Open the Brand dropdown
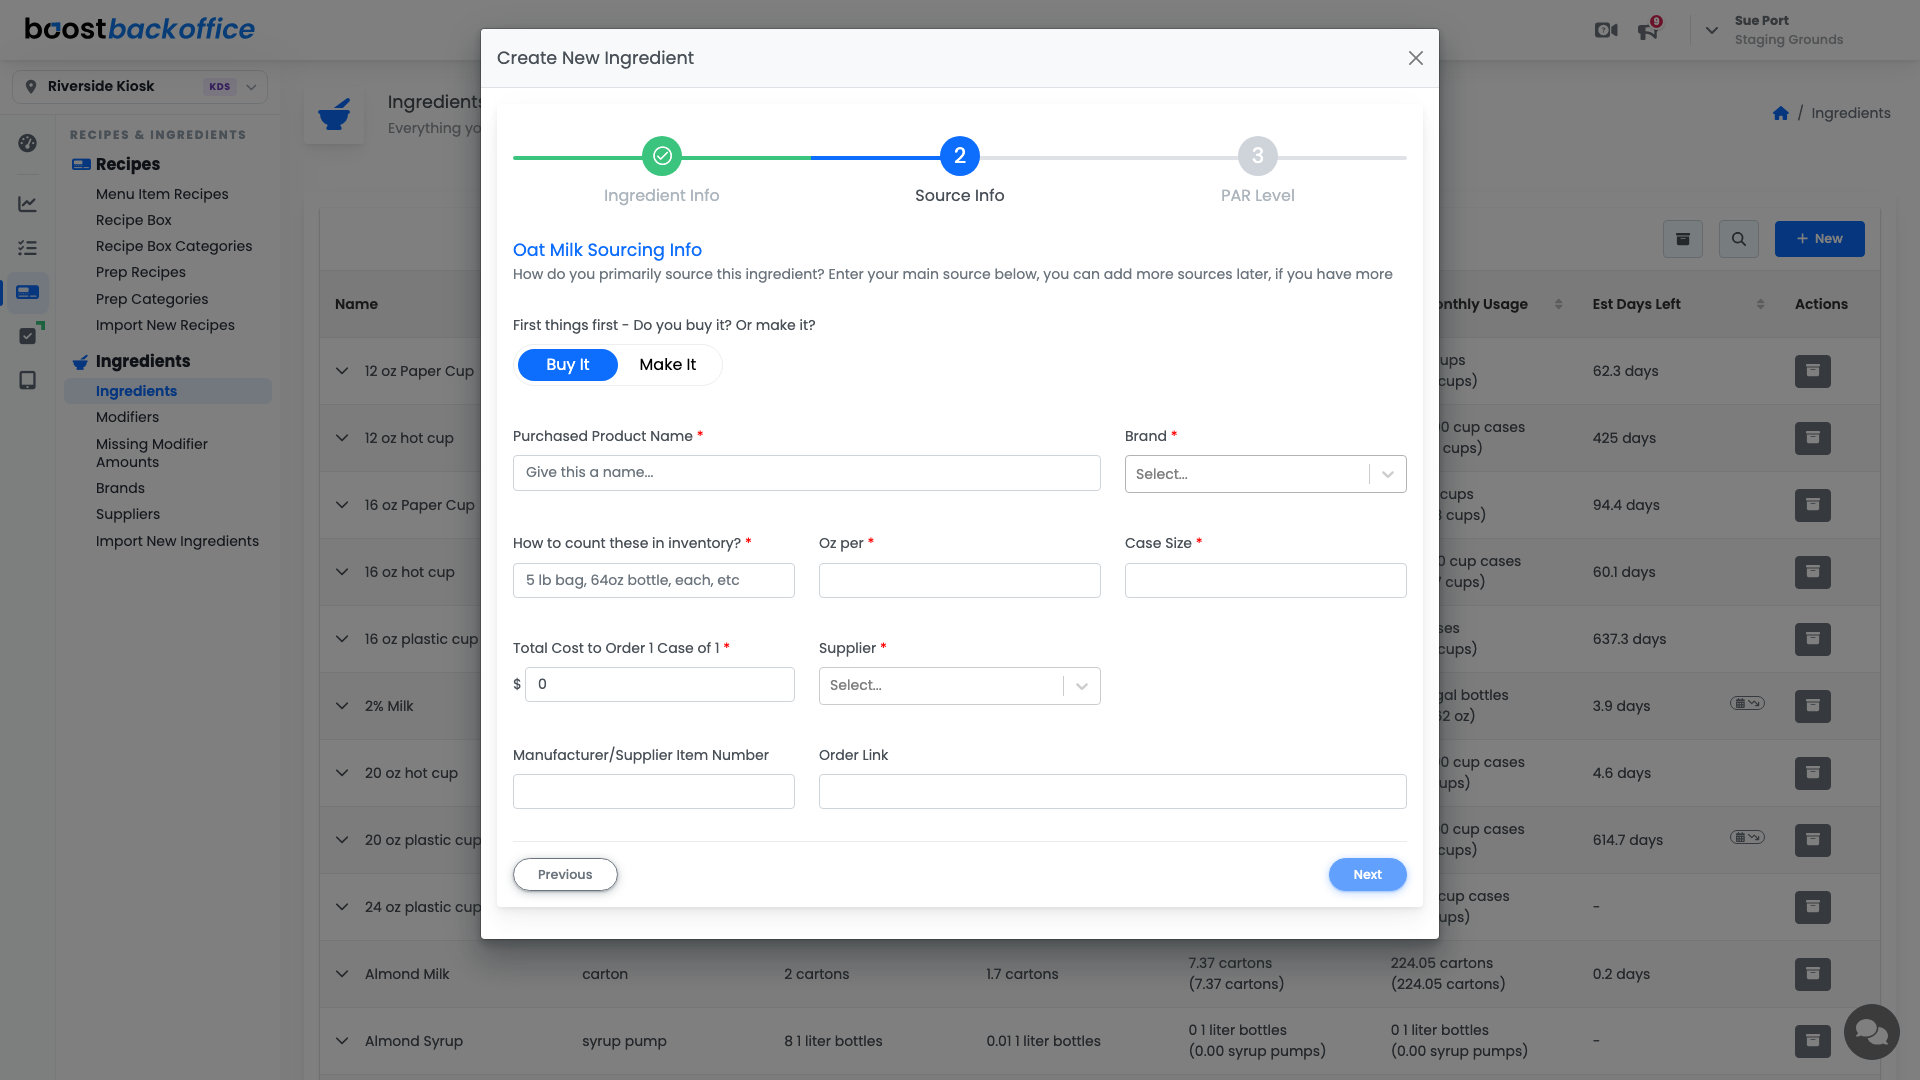1920x1080 pixels. coord(1266,474)
